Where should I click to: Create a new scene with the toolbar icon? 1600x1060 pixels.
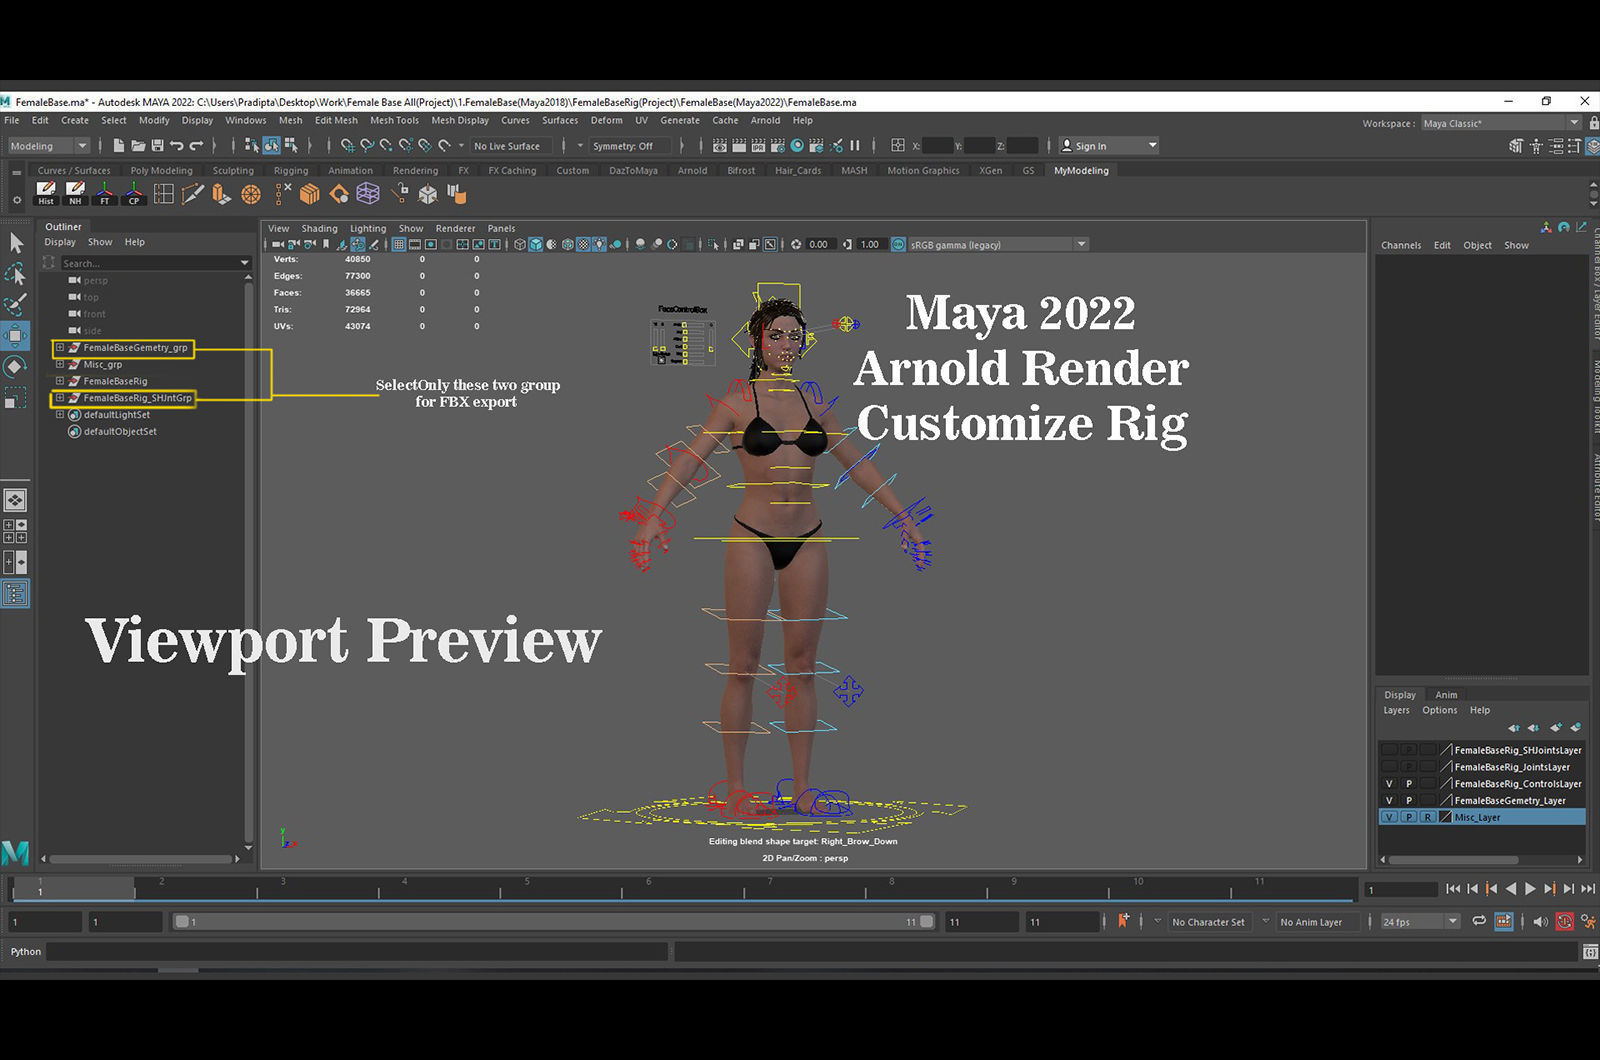(x=119, y=146)
